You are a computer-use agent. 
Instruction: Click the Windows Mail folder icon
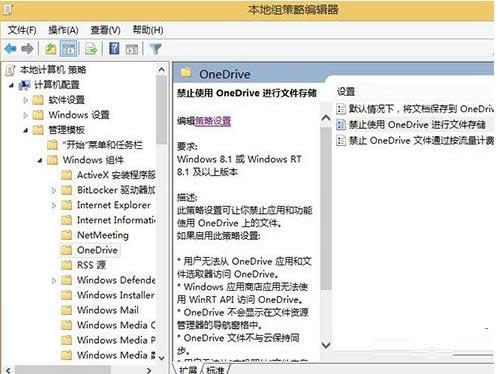tap(67, 310)
